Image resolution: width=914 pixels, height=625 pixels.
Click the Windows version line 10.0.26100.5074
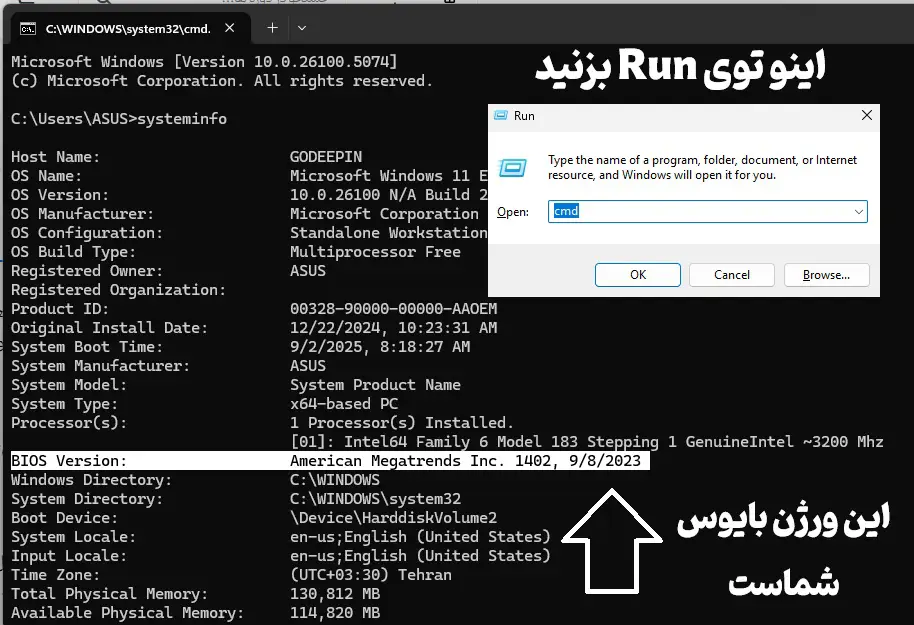[x=204, y=62]
